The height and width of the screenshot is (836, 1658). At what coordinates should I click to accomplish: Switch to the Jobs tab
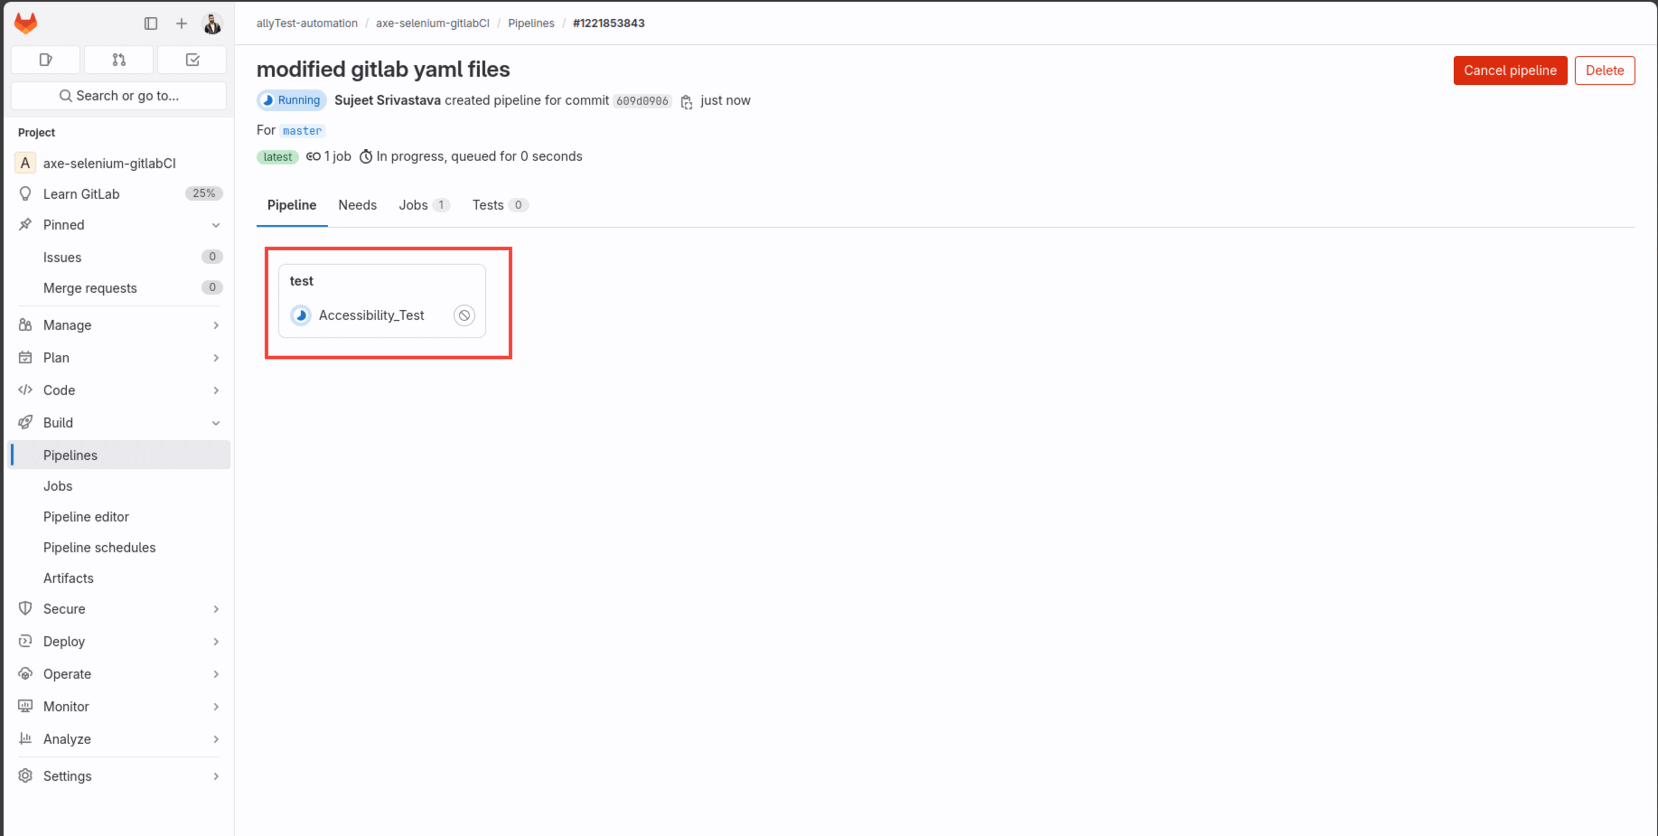coord(424,205)
